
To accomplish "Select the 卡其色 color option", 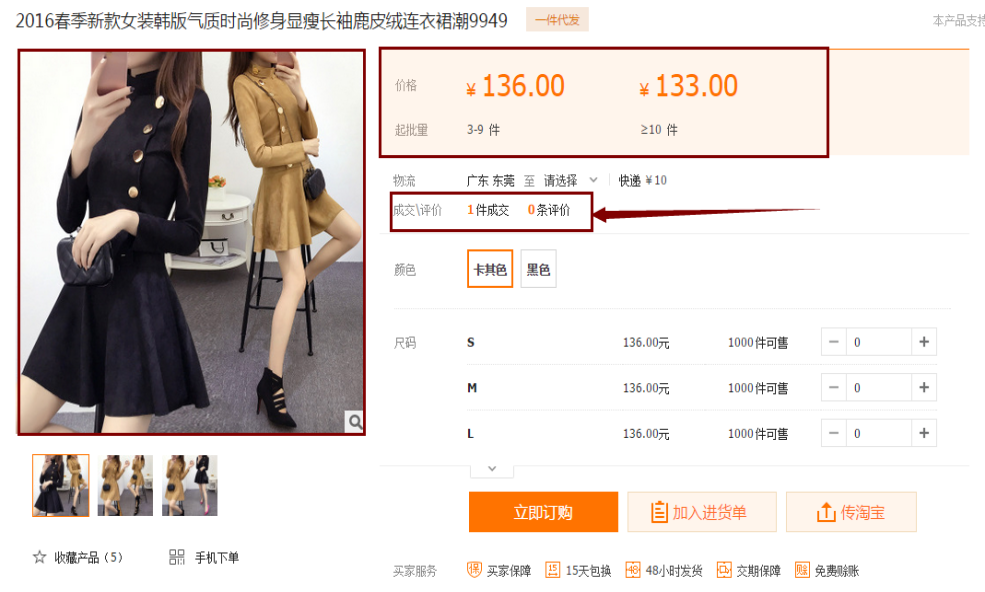I will [x=490, y=269].
